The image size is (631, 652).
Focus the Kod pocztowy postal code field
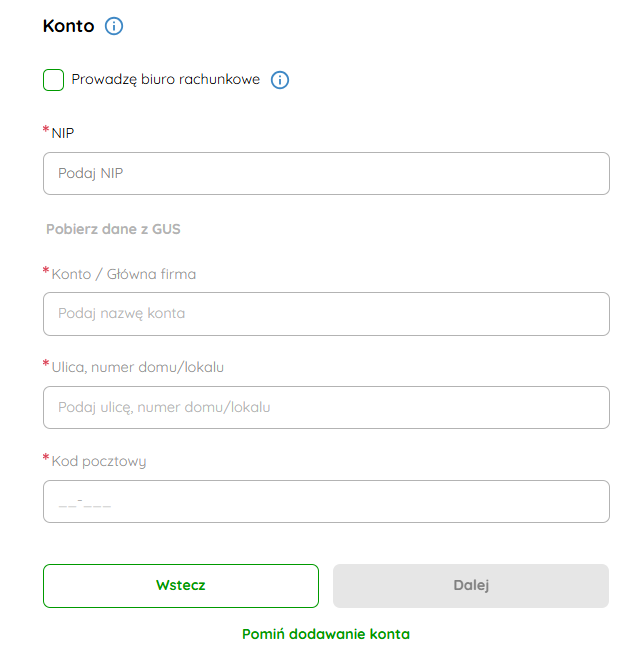[326, 501]
